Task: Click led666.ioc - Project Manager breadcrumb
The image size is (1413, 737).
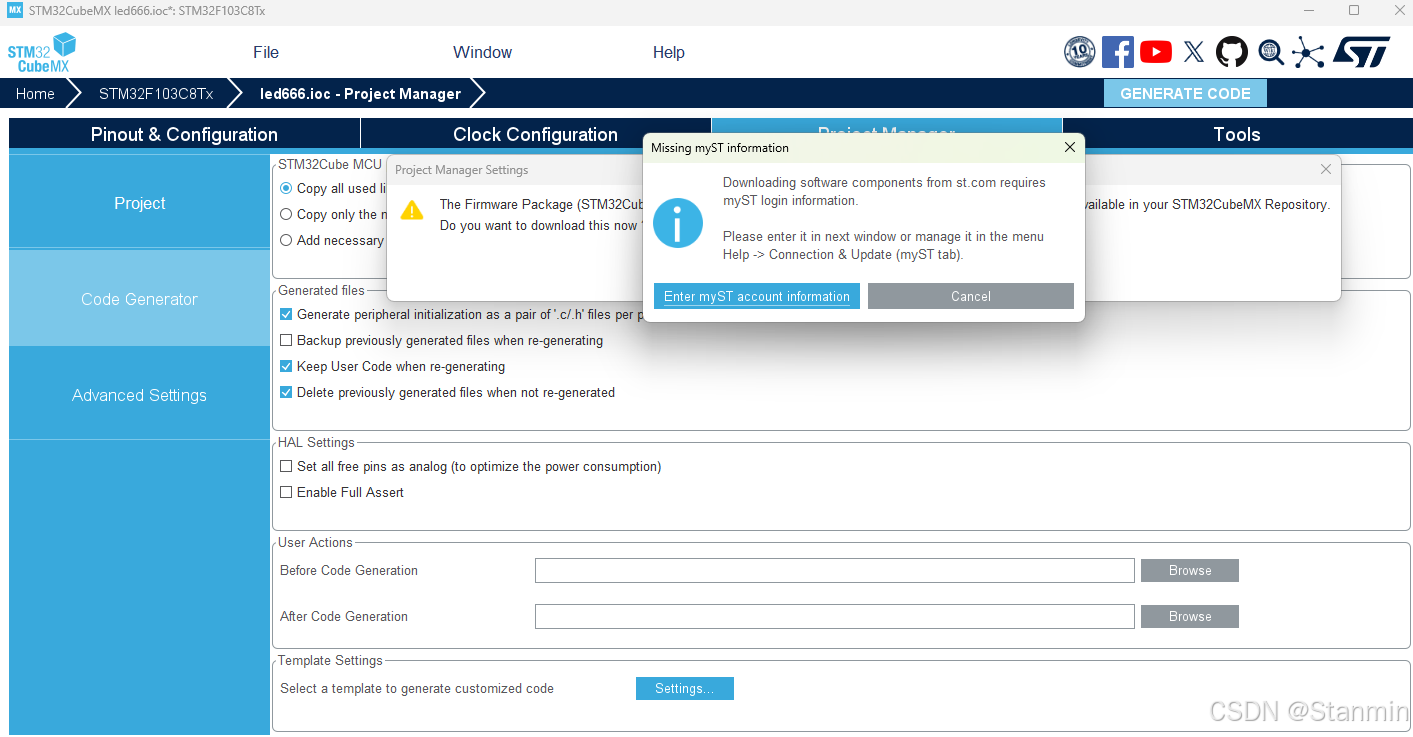Action: point(360,93)
